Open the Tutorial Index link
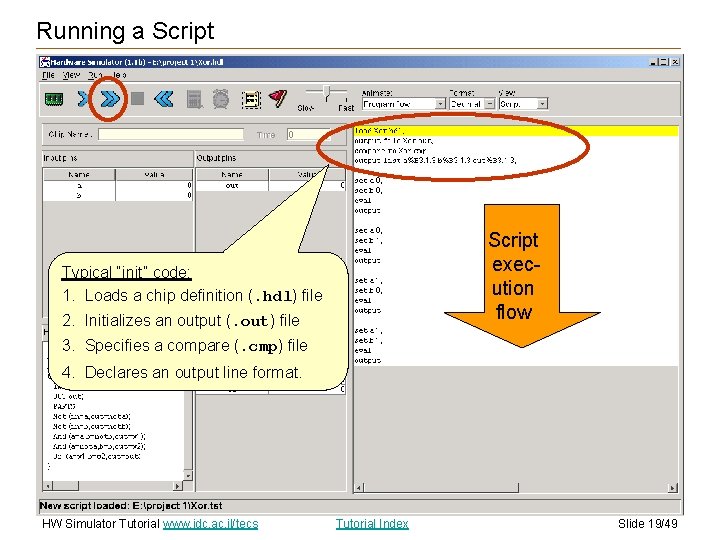The width and height of the screenshot is (720, 540). (x=372, y=524)
